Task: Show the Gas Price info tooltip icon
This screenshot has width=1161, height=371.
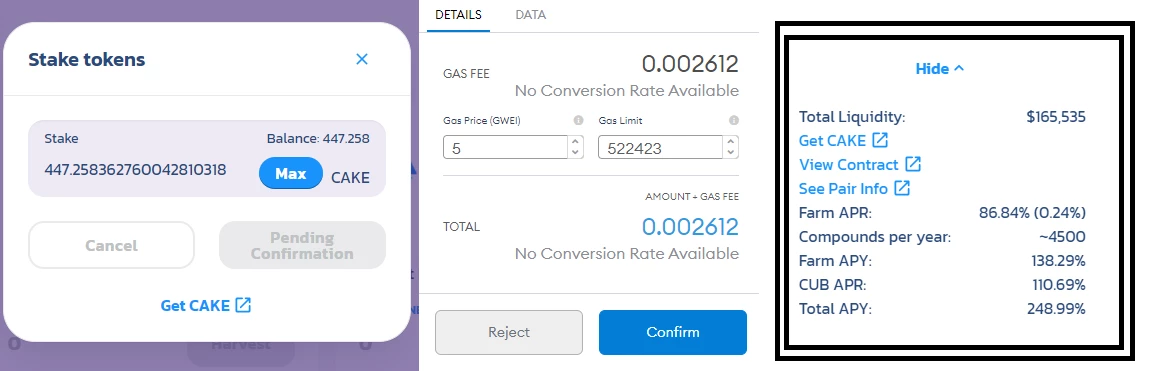Action: [579, 120]
